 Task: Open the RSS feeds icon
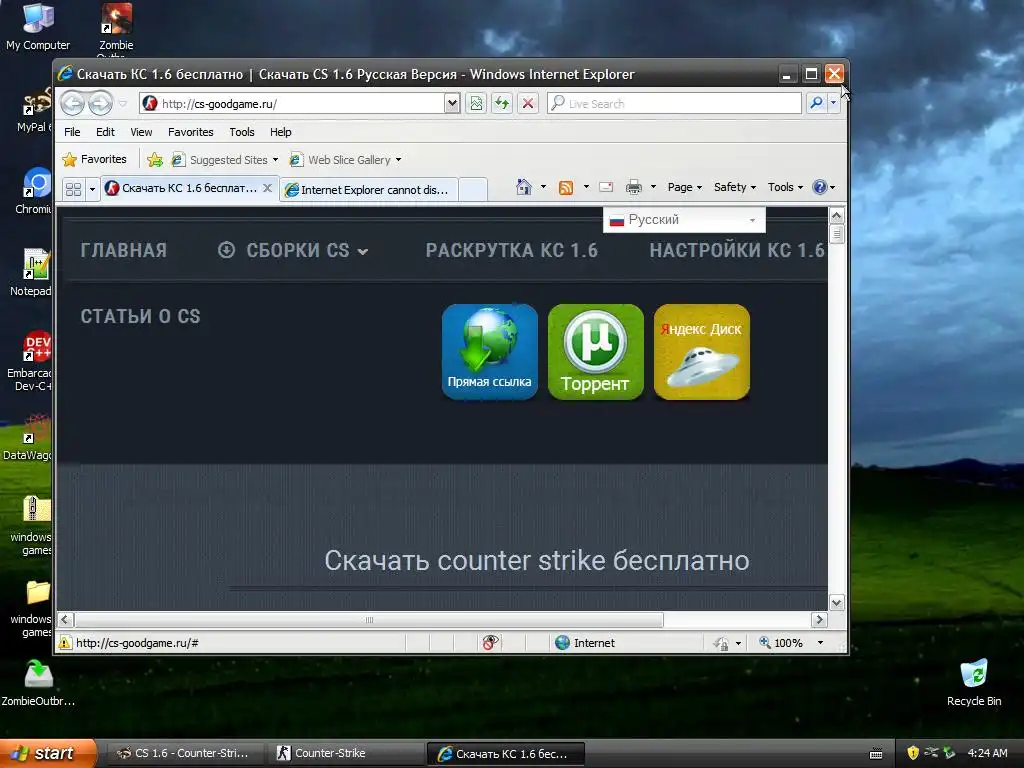point(566,187)
